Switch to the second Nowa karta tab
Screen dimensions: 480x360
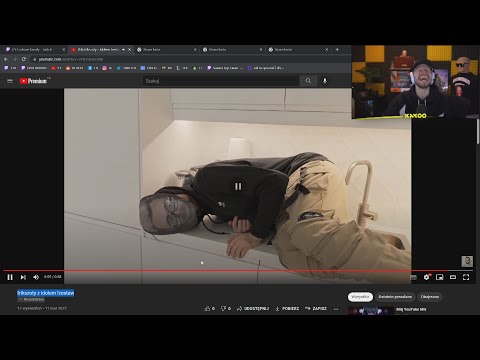pos(232,49)
